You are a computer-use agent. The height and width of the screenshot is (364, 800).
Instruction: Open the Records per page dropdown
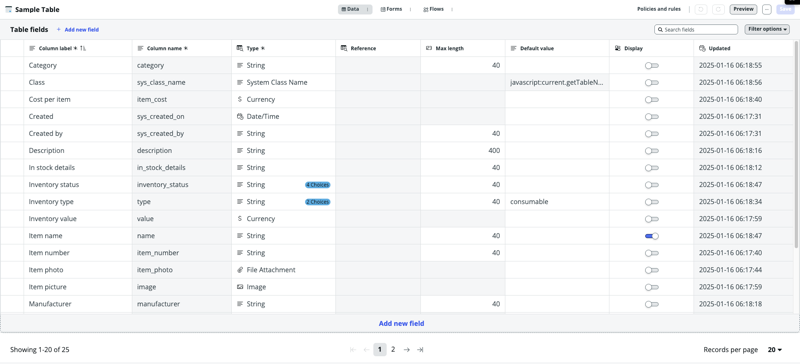(774, 350)
